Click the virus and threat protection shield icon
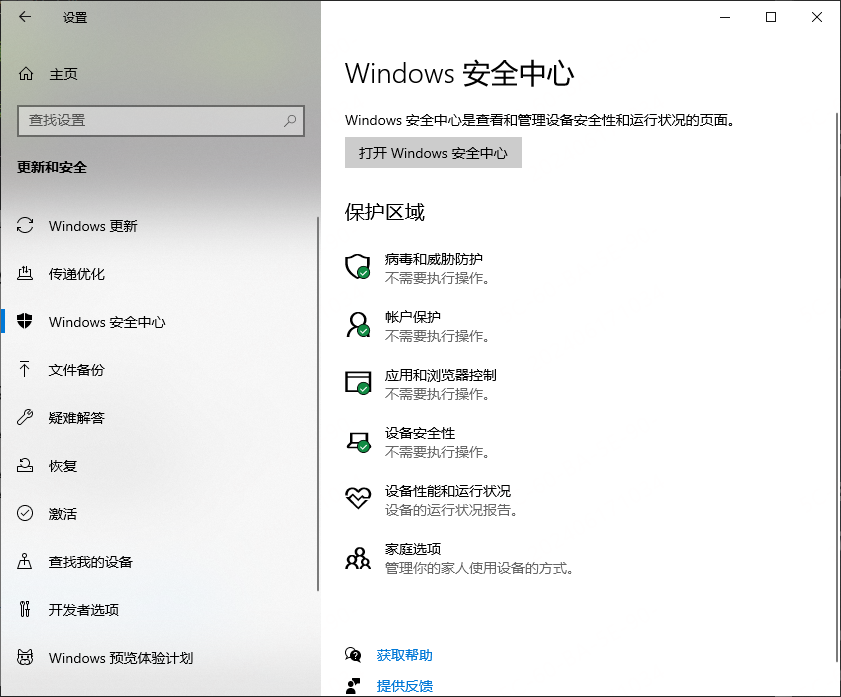 click(357, 266)
